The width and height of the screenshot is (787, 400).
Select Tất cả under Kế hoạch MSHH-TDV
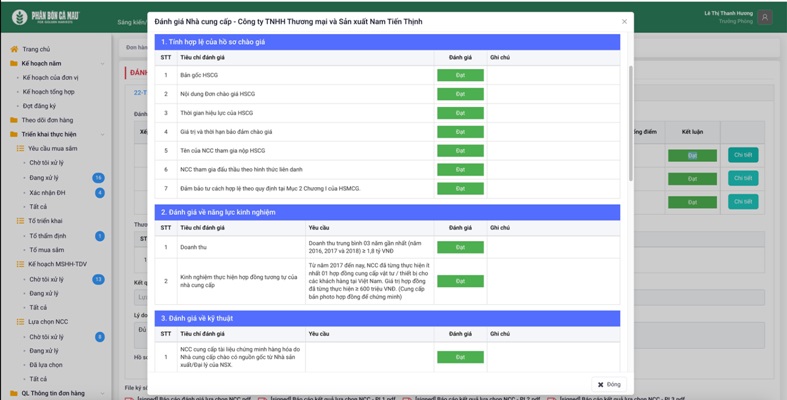38,308
